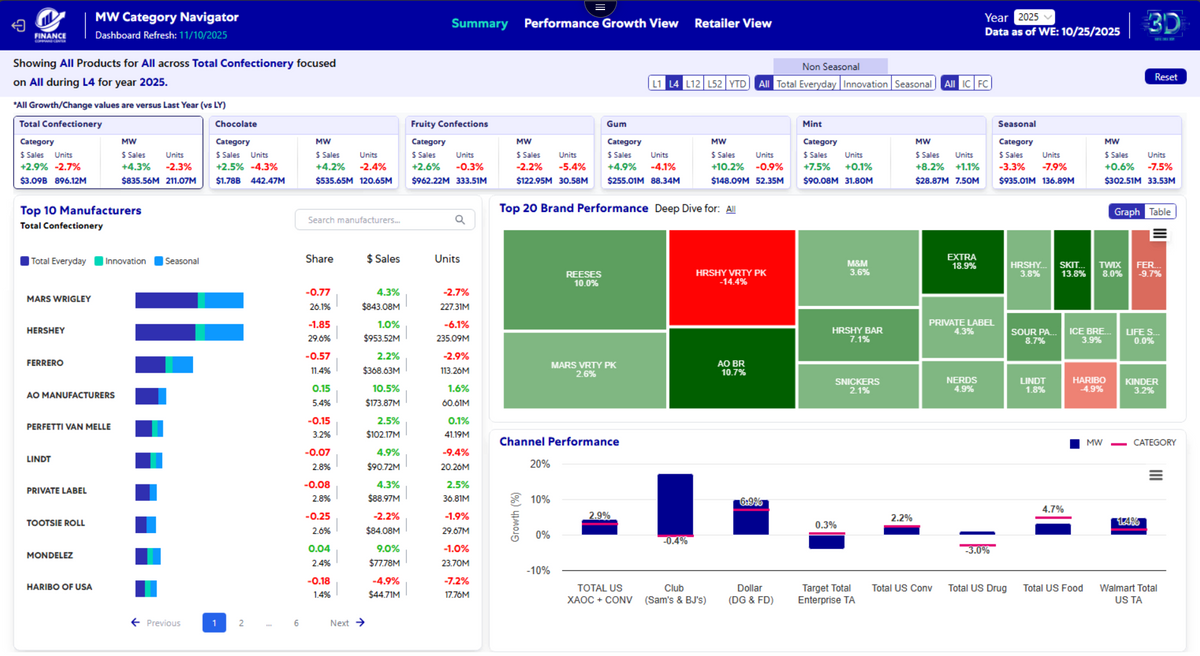This screenshot has height=656, width=1200.
Task: Open the top center hamburger handle
Action: point(600,7)
